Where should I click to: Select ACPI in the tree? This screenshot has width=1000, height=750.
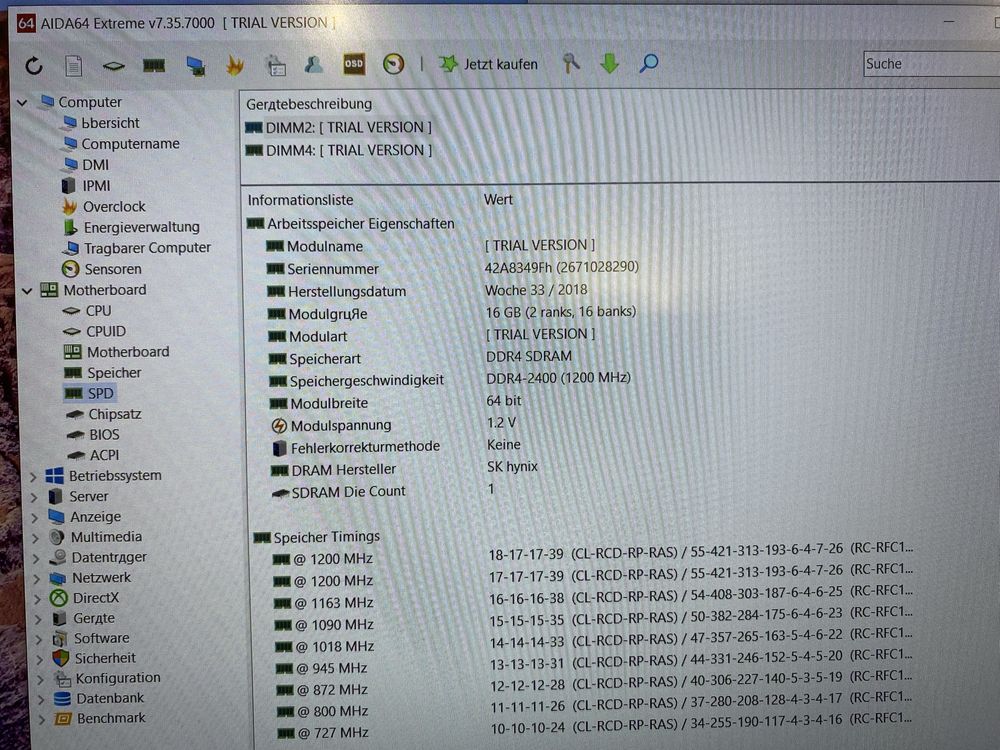pyautogui.click(x=104, y=455)
